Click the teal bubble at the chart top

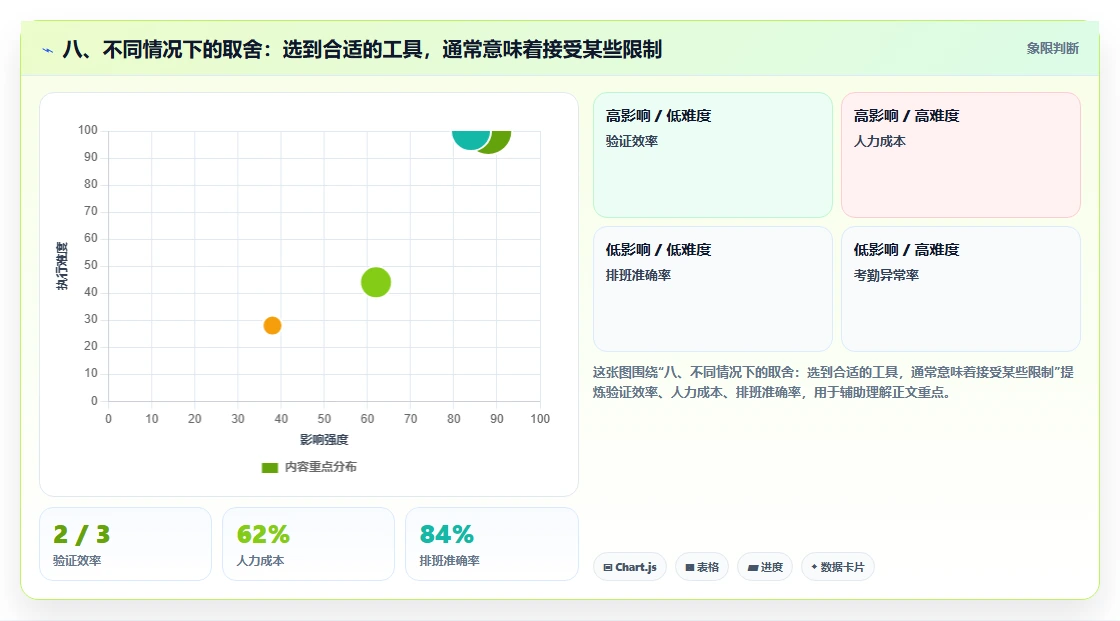point(471,139)
